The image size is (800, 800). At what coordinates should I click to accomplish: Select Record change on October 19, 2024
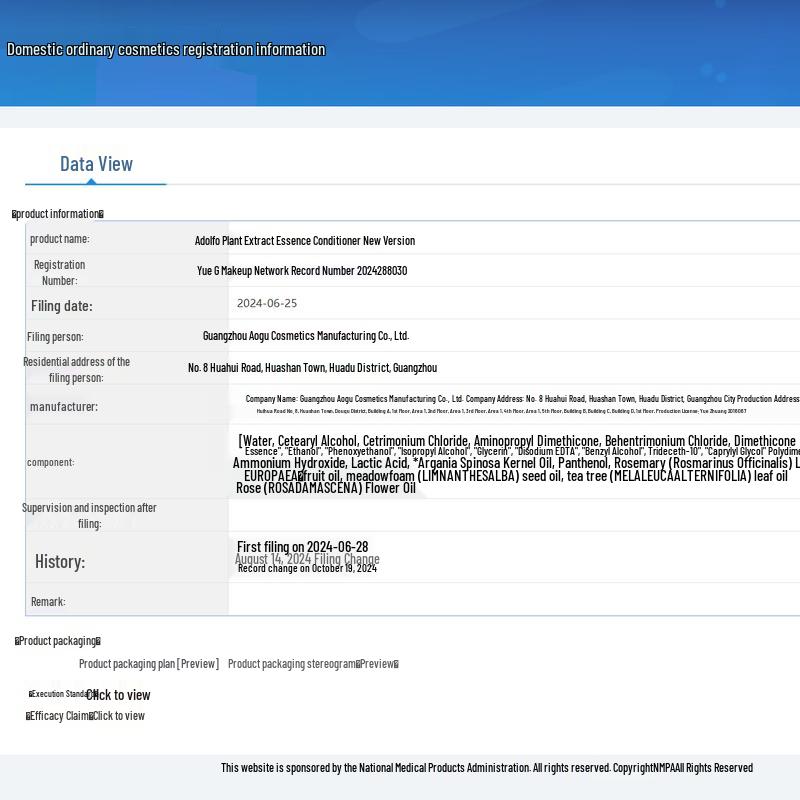[307, 568]
